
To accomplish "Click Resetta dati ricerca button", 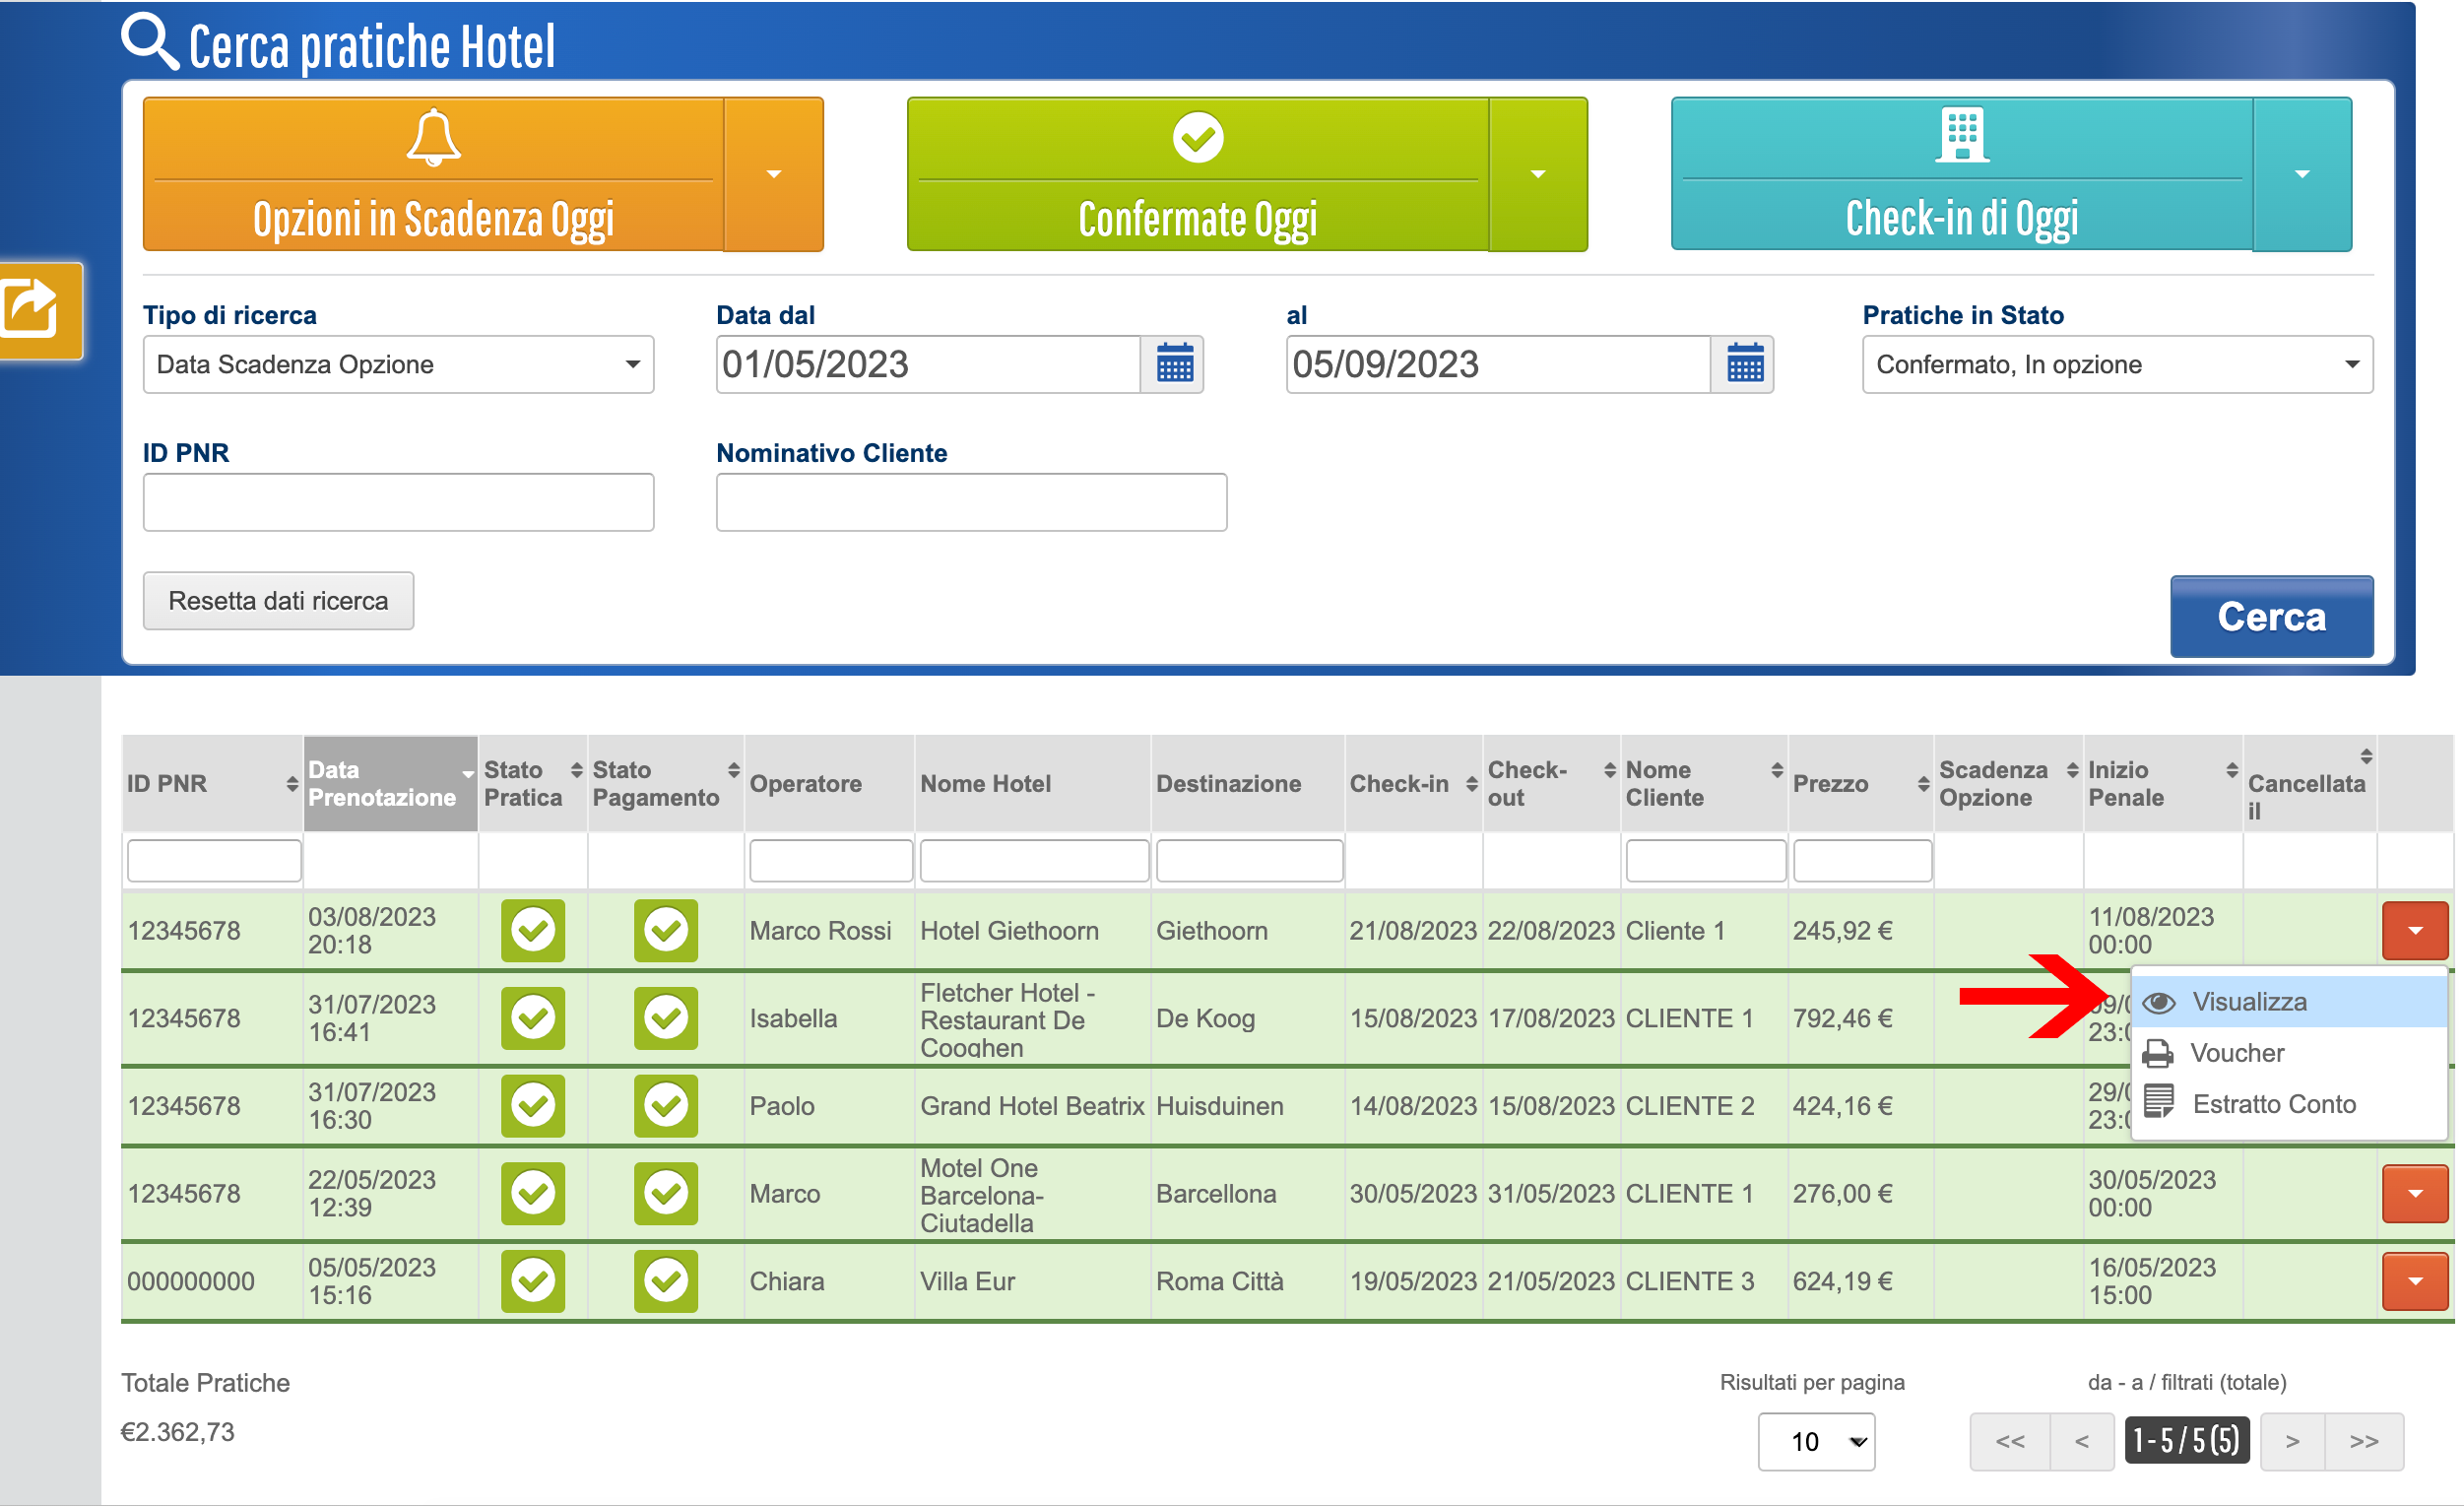I will 278,601.
